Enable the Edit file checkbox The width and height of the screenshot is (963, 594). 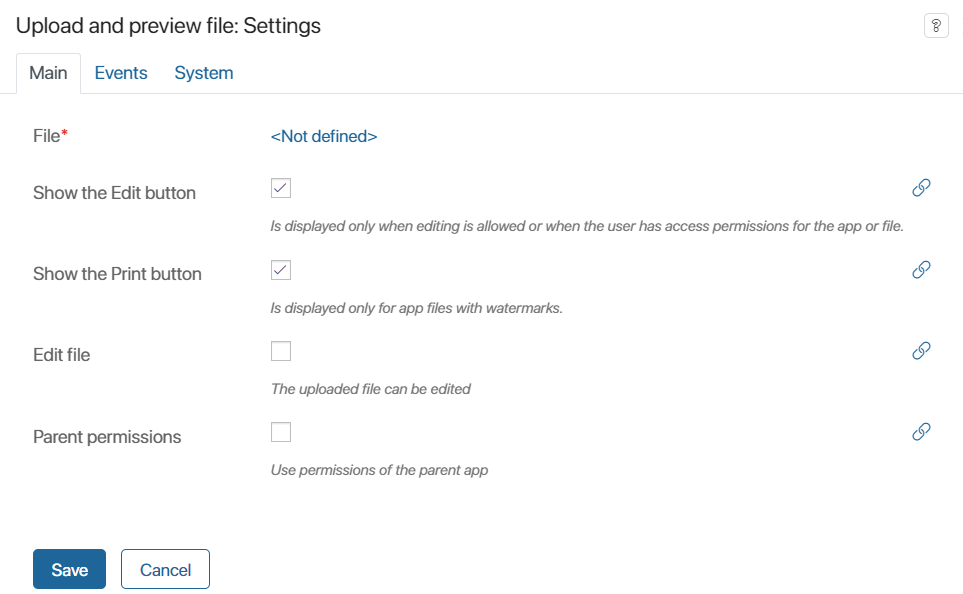pos(281,351)
